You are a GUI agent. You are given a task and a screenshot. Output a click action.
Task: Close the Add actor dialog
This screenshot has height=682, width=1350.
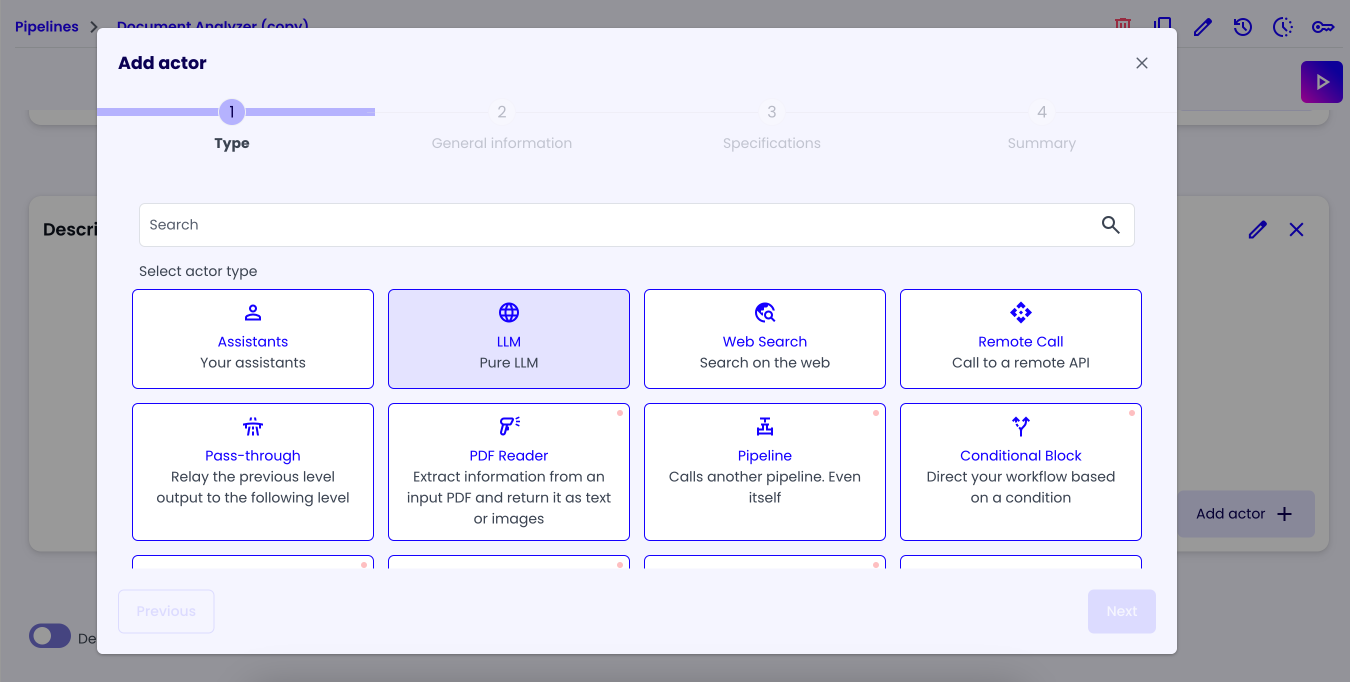tap(1142, 63)
